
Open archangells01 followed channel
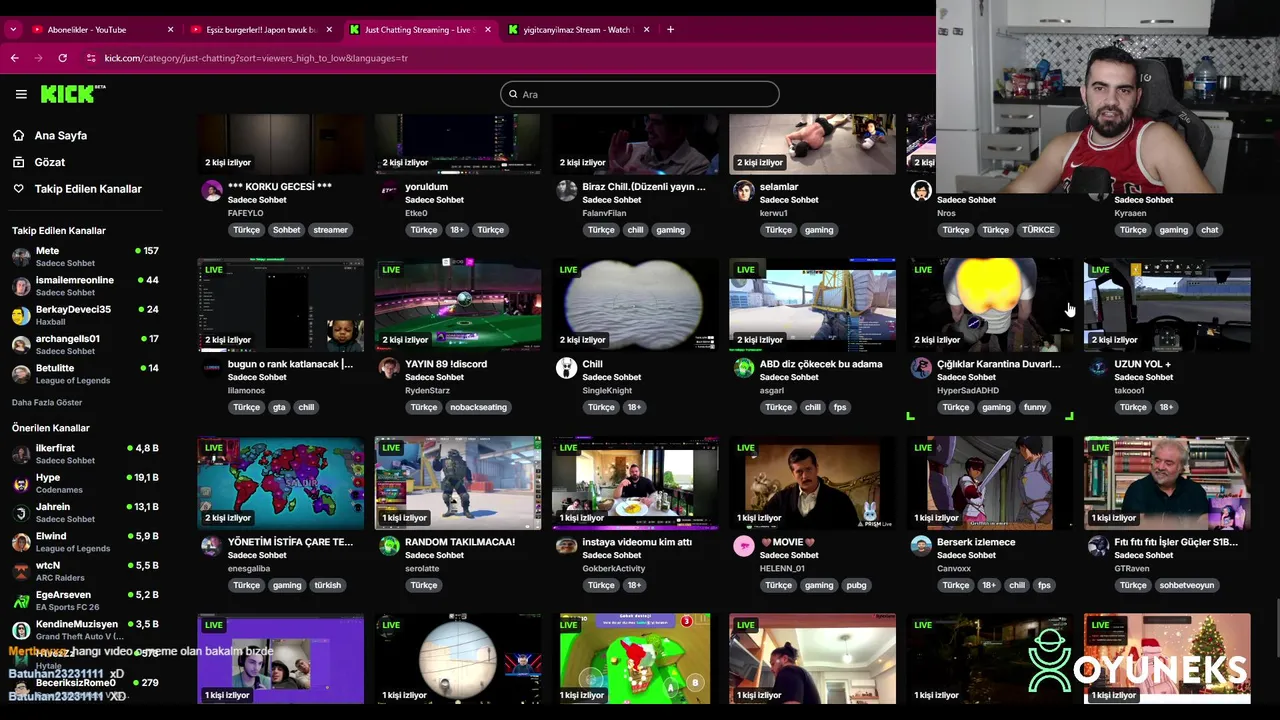click(85, 345)
